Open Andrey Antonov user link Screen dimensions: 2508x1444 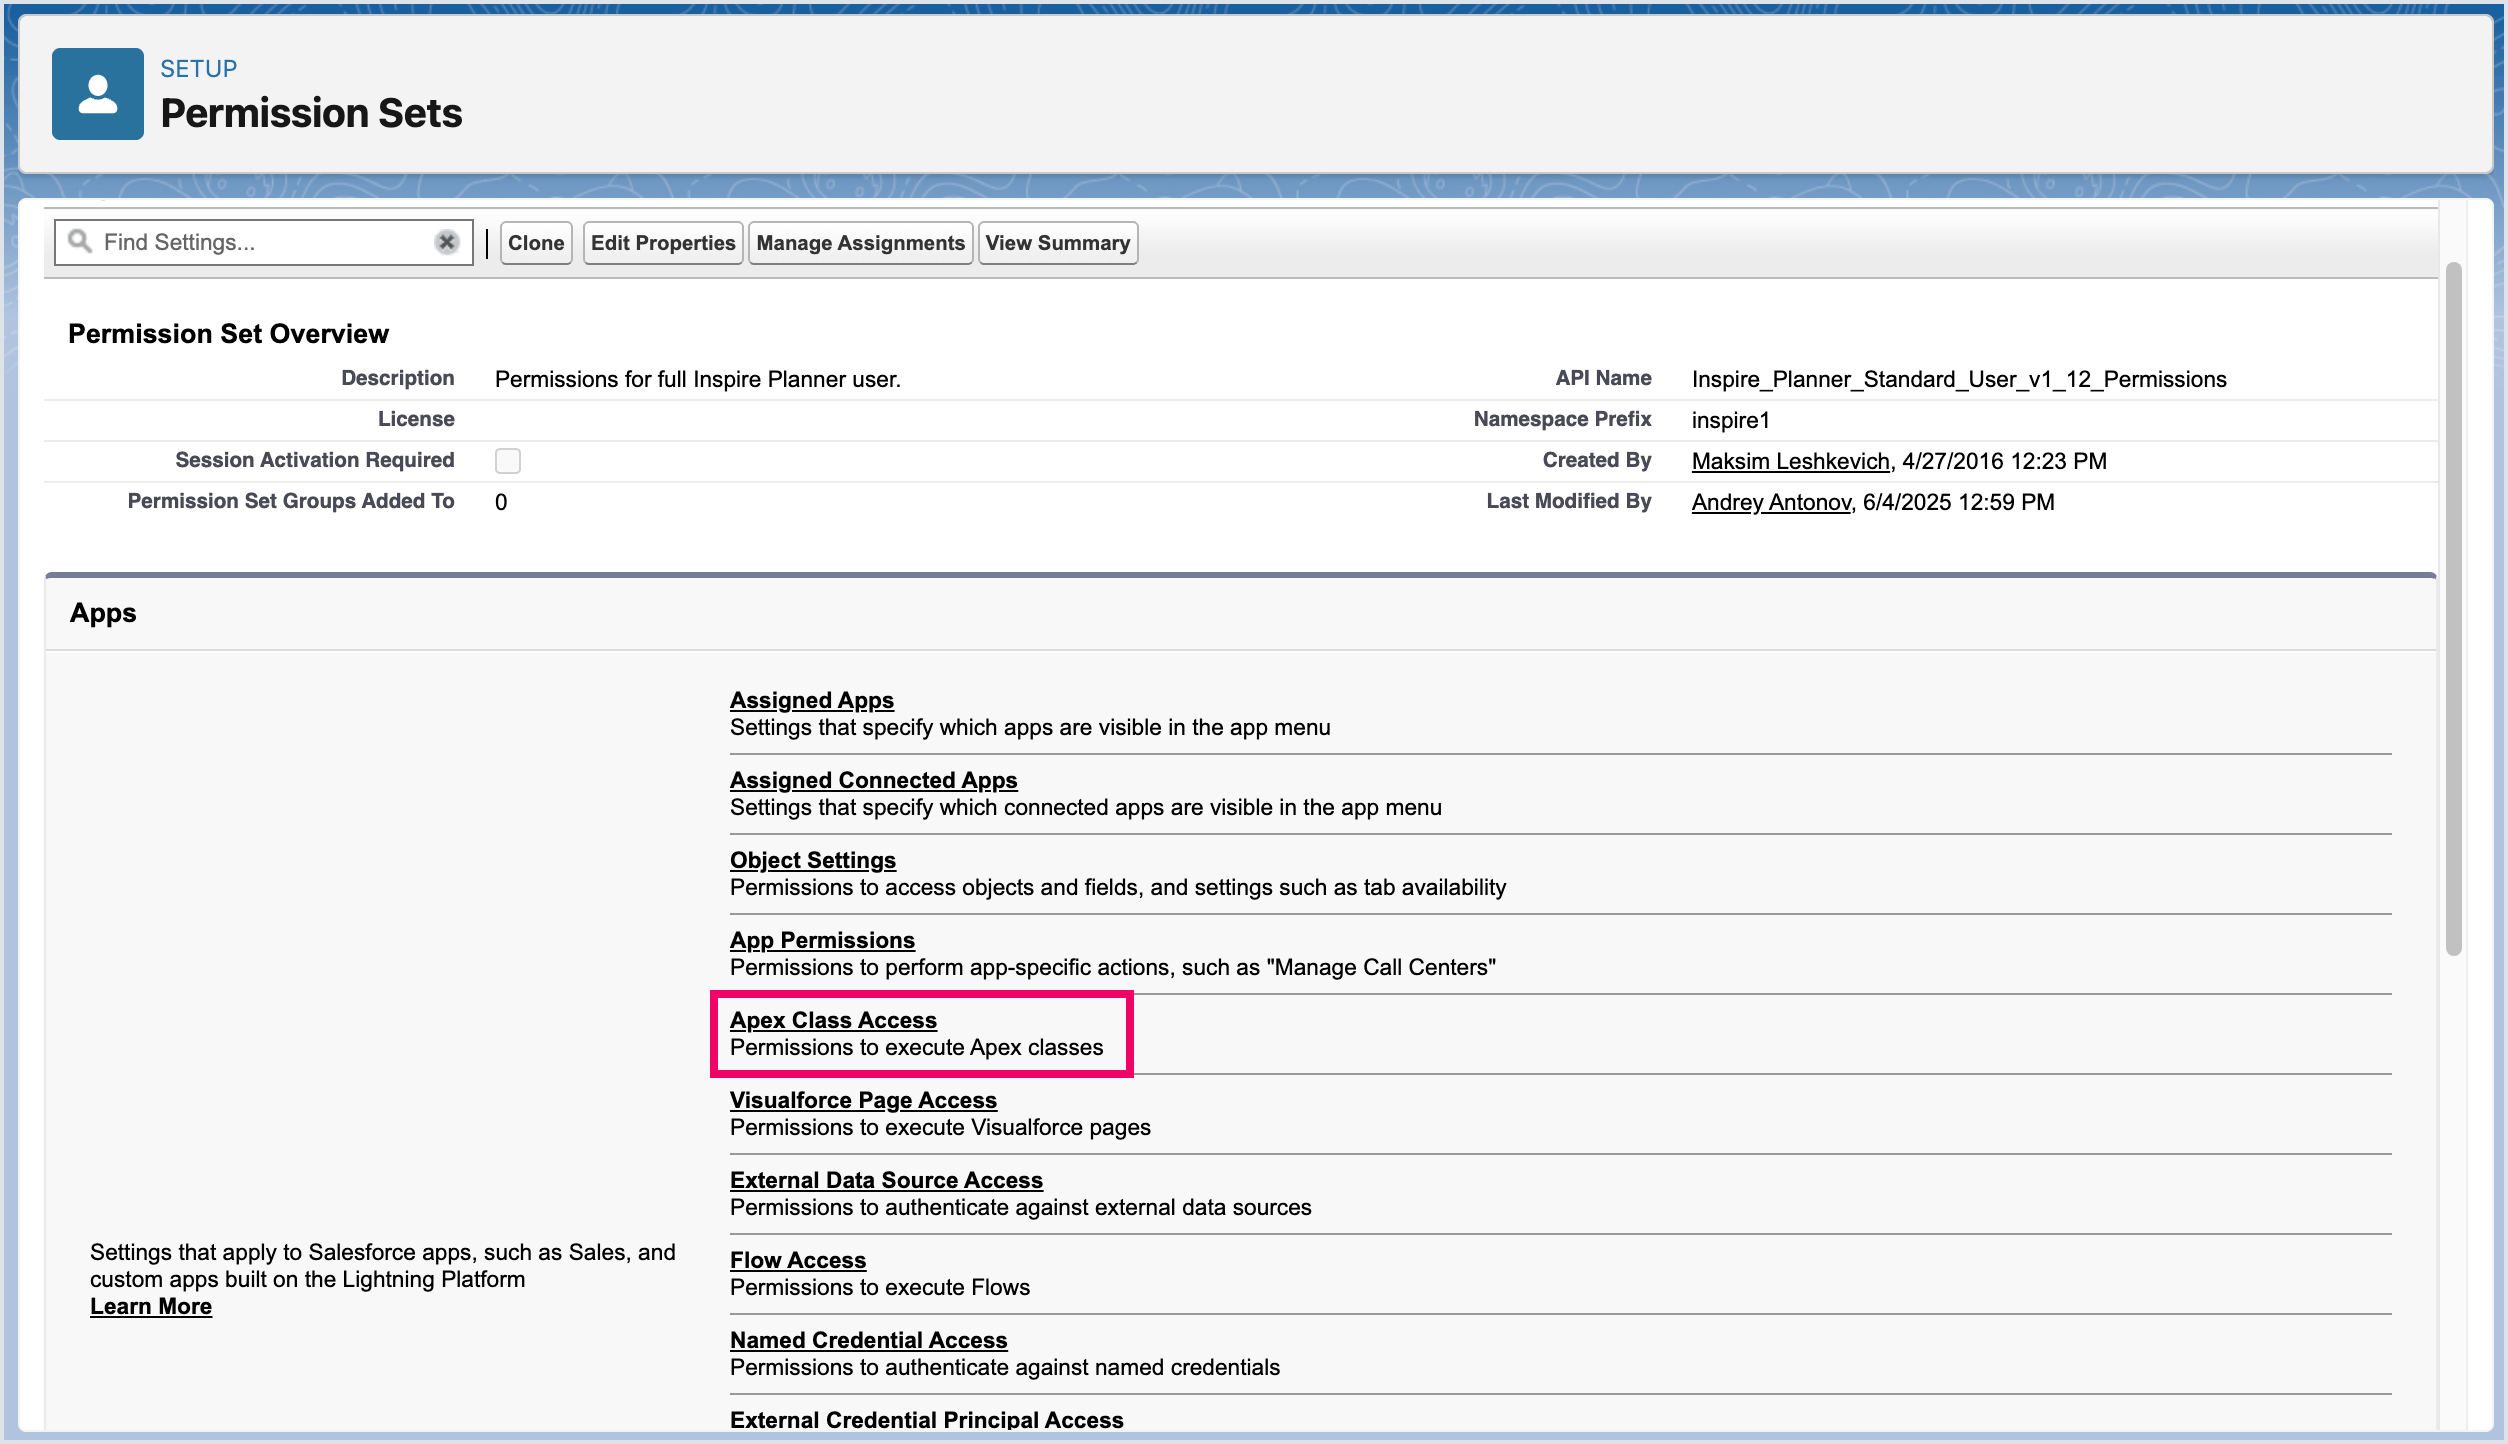click(1771, 502)
